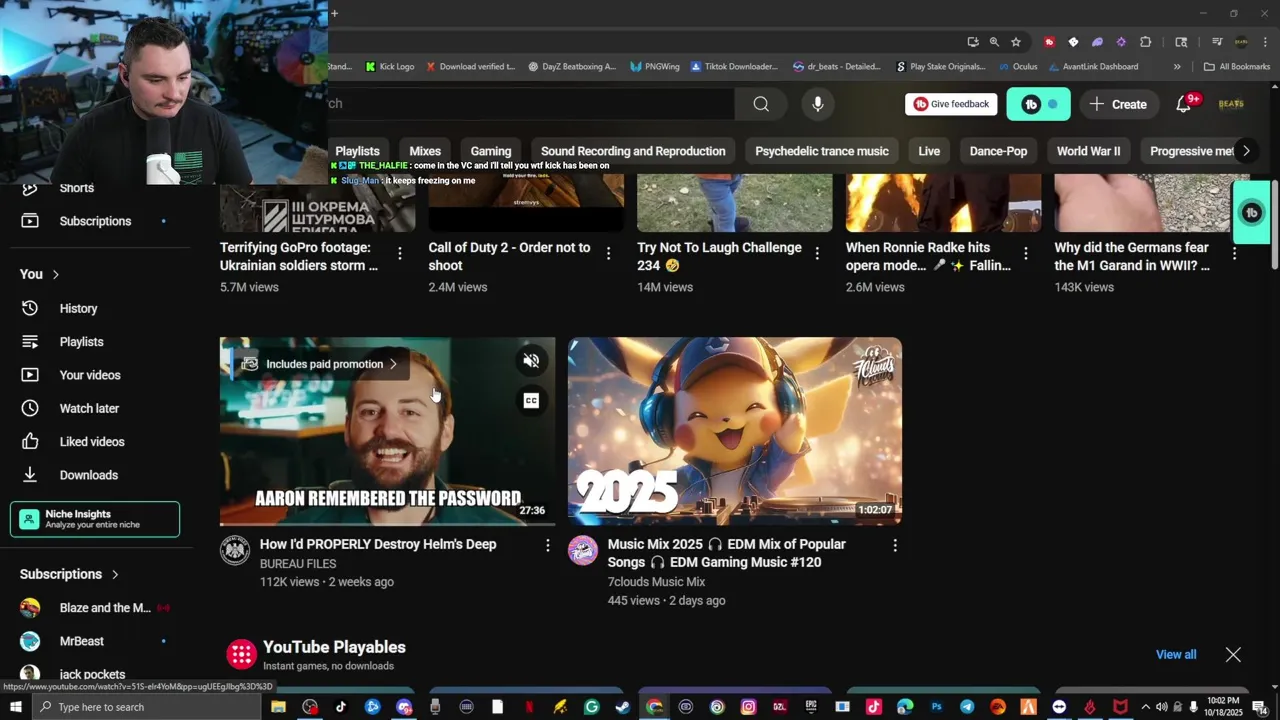Viewport: 1280px width, 720px height.
Task: Open the Chrome extensions puzzle icon
Action: click(x=1145, y=42)
